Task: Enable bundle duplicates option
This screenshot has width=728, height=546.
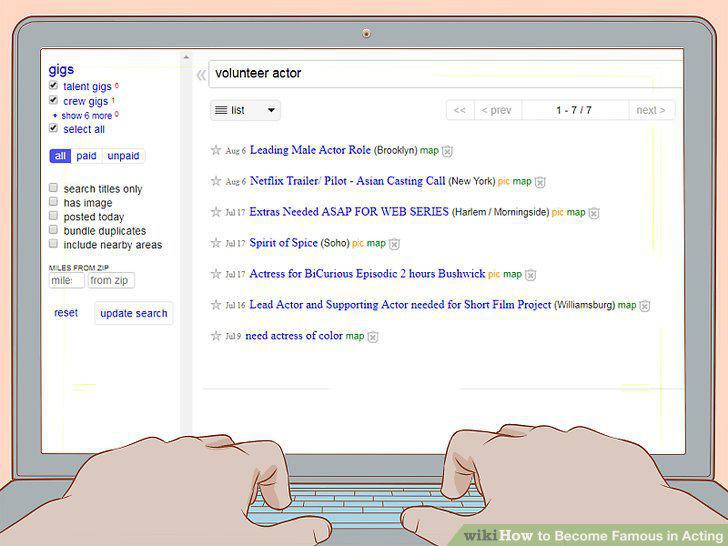Action: tap(53, 229)
